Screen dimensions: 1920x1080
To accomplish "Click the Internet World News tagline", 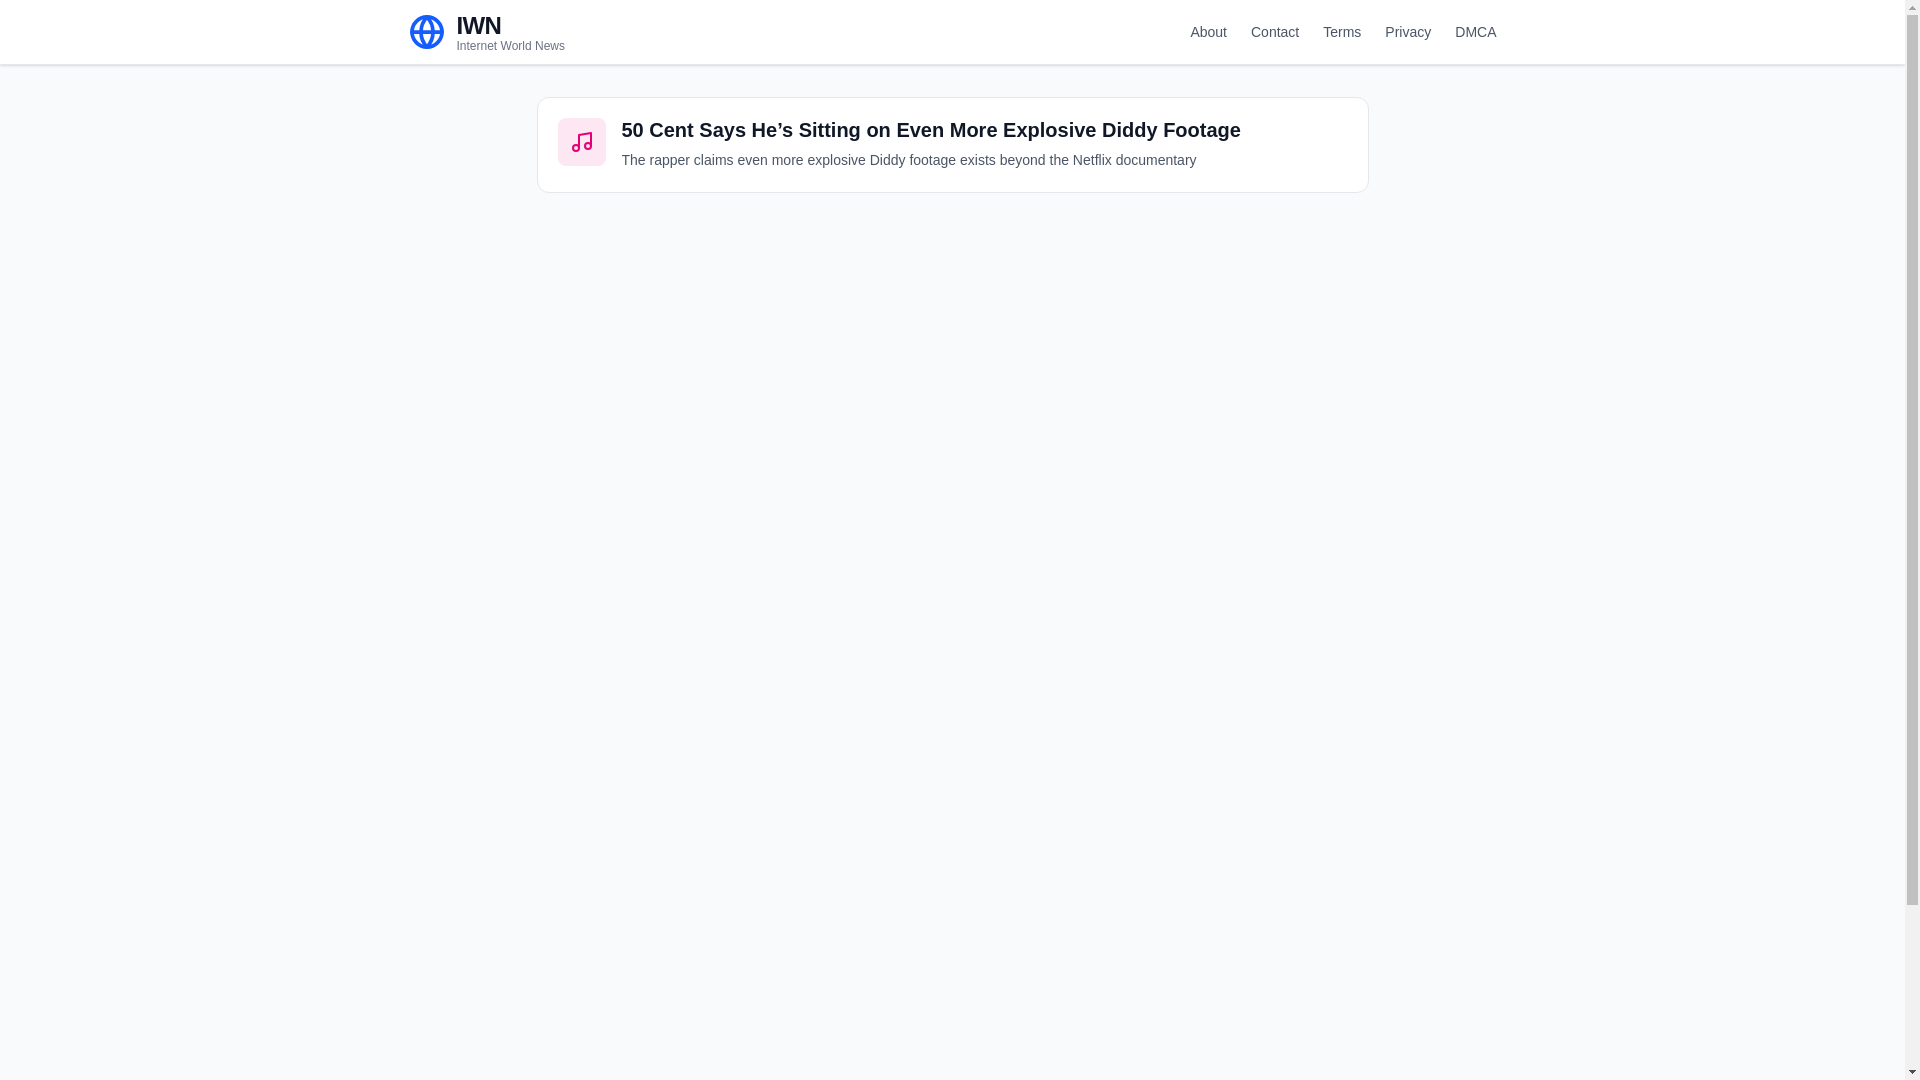I will pyautogui.click(x=511, y=46).
